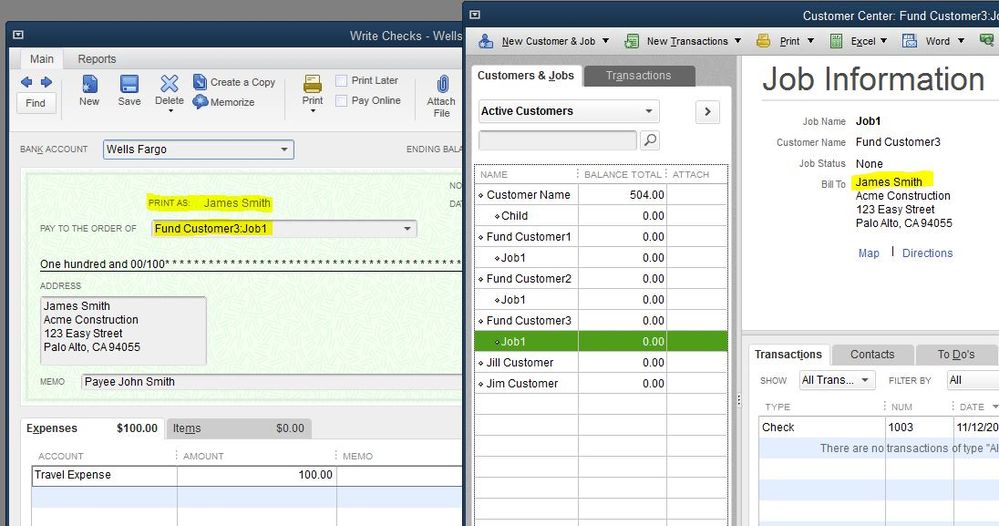Open the Filter By All dropdown
Image resolution: width=999 pixels, height=526 pixels.
coord(972,380)
